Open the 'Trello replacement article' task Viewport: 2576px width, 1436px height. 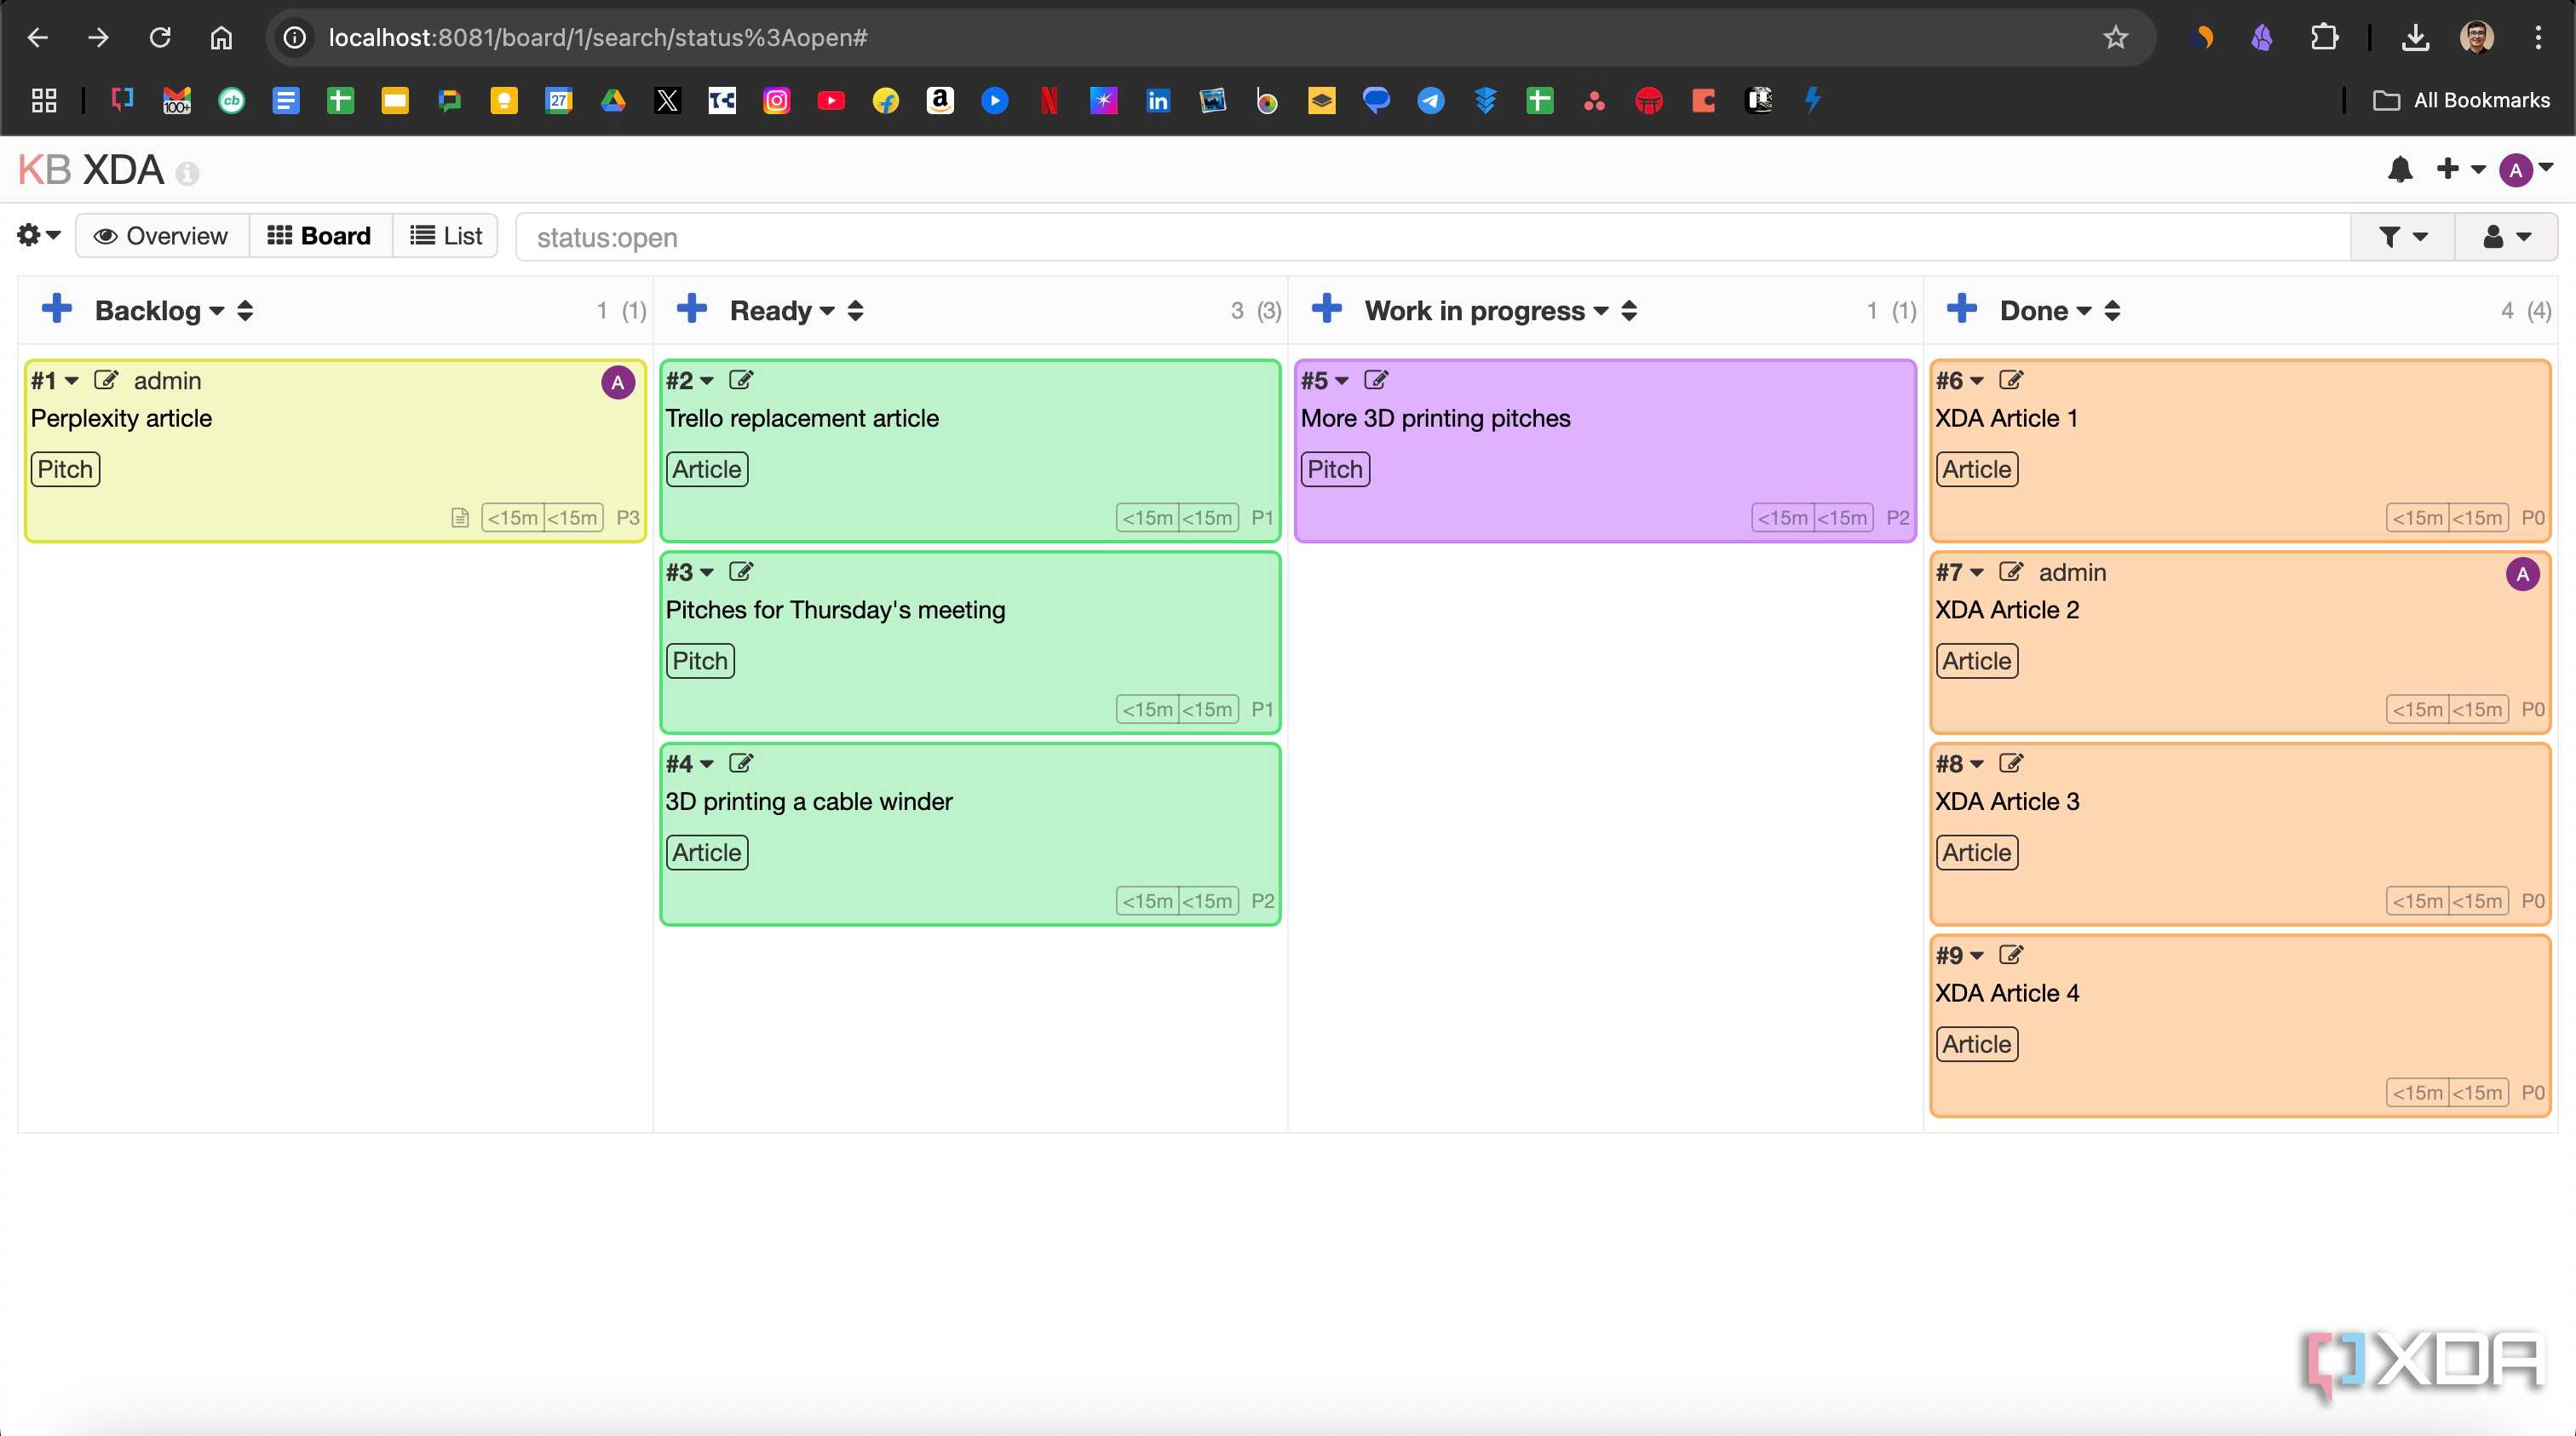[802, 418]
